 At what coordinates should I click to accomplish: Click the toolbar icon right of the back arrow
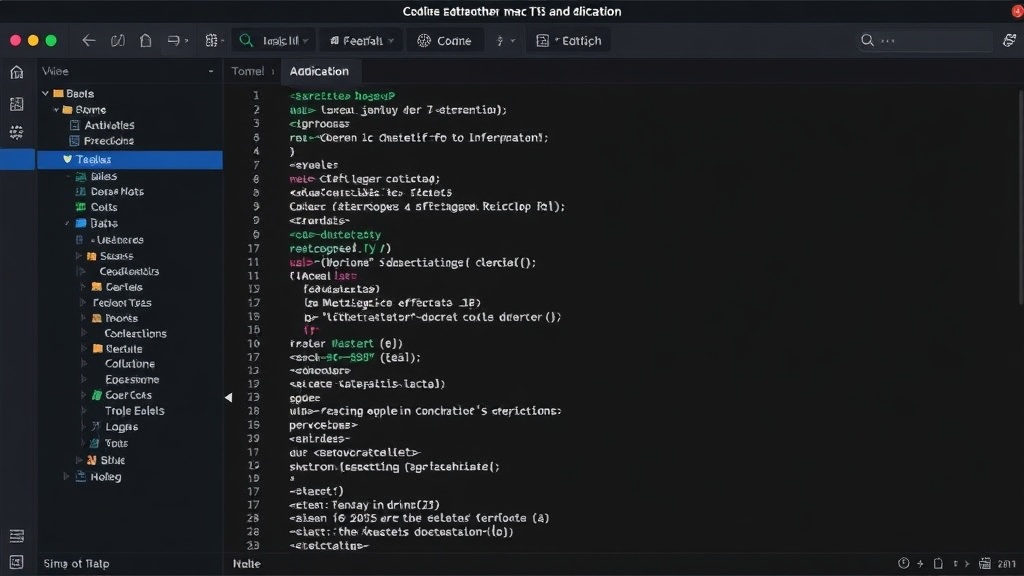[118, 40]
